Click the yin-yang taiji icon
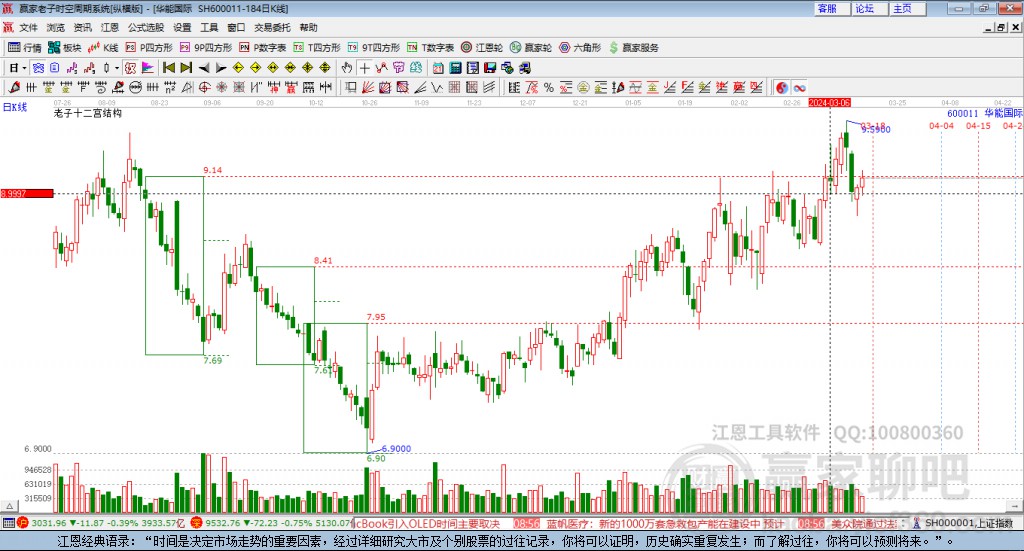The image size is (1024, 551). tap(782, 87)
